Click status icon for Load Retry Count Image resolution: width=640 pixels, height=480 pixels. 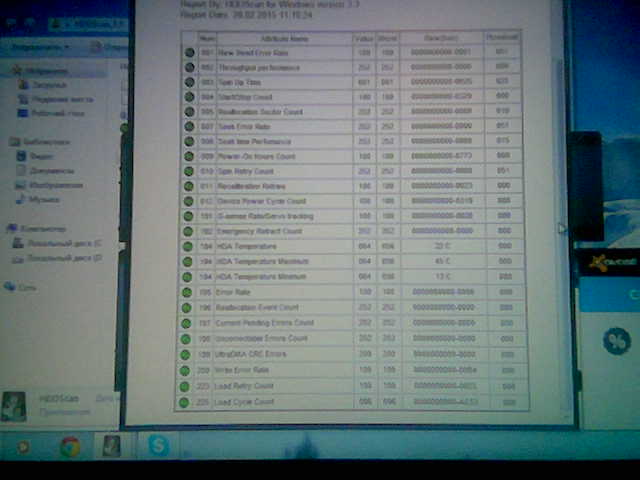pos(184,387)
